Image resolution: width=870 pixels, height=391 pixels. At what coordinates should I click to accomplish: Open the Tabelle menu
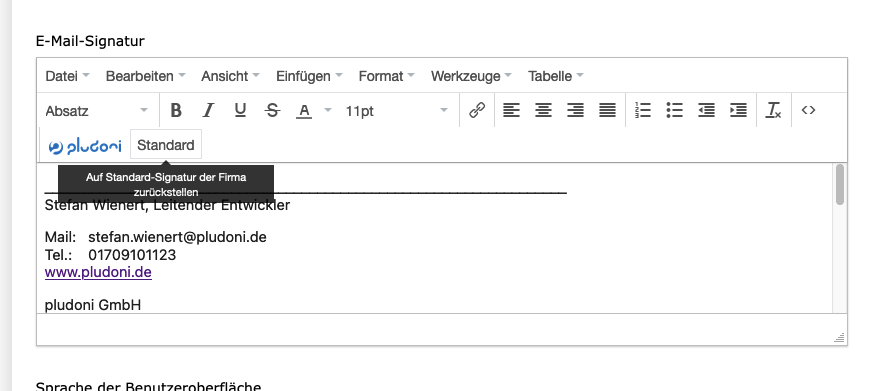point(555,76)
